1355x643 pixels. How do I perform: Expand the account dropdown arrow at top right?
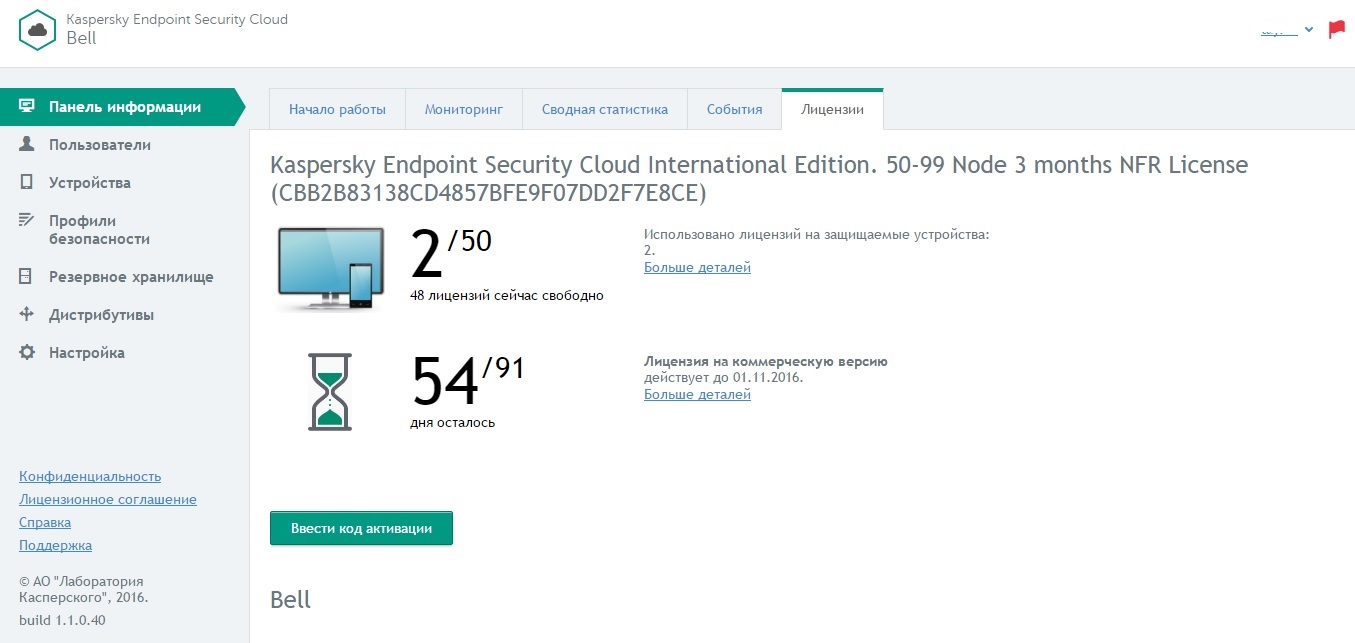(1309, 30)
